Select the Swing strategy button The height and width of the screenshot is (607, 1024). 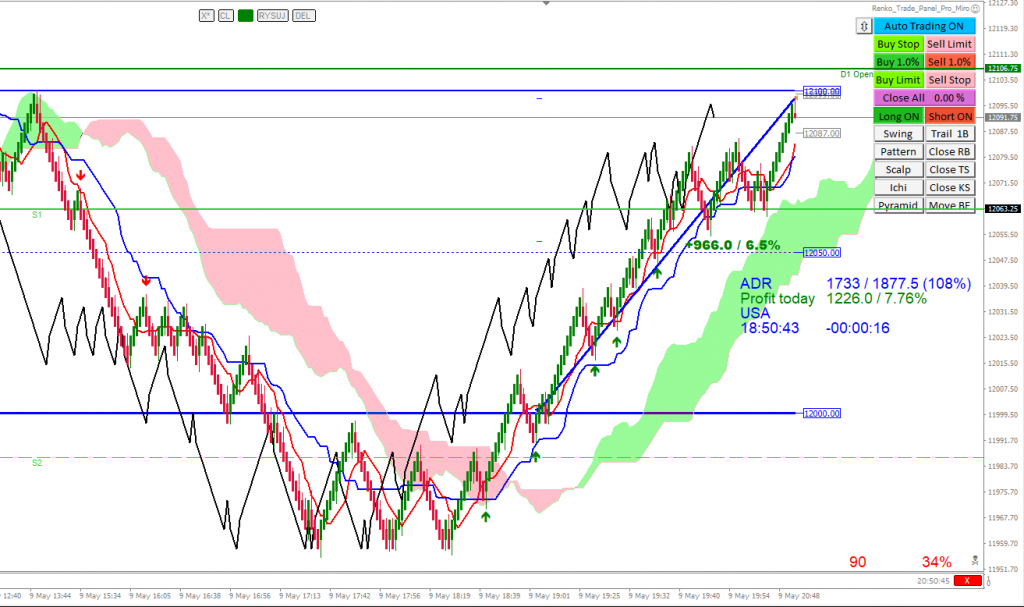click(x=897, y=134)
